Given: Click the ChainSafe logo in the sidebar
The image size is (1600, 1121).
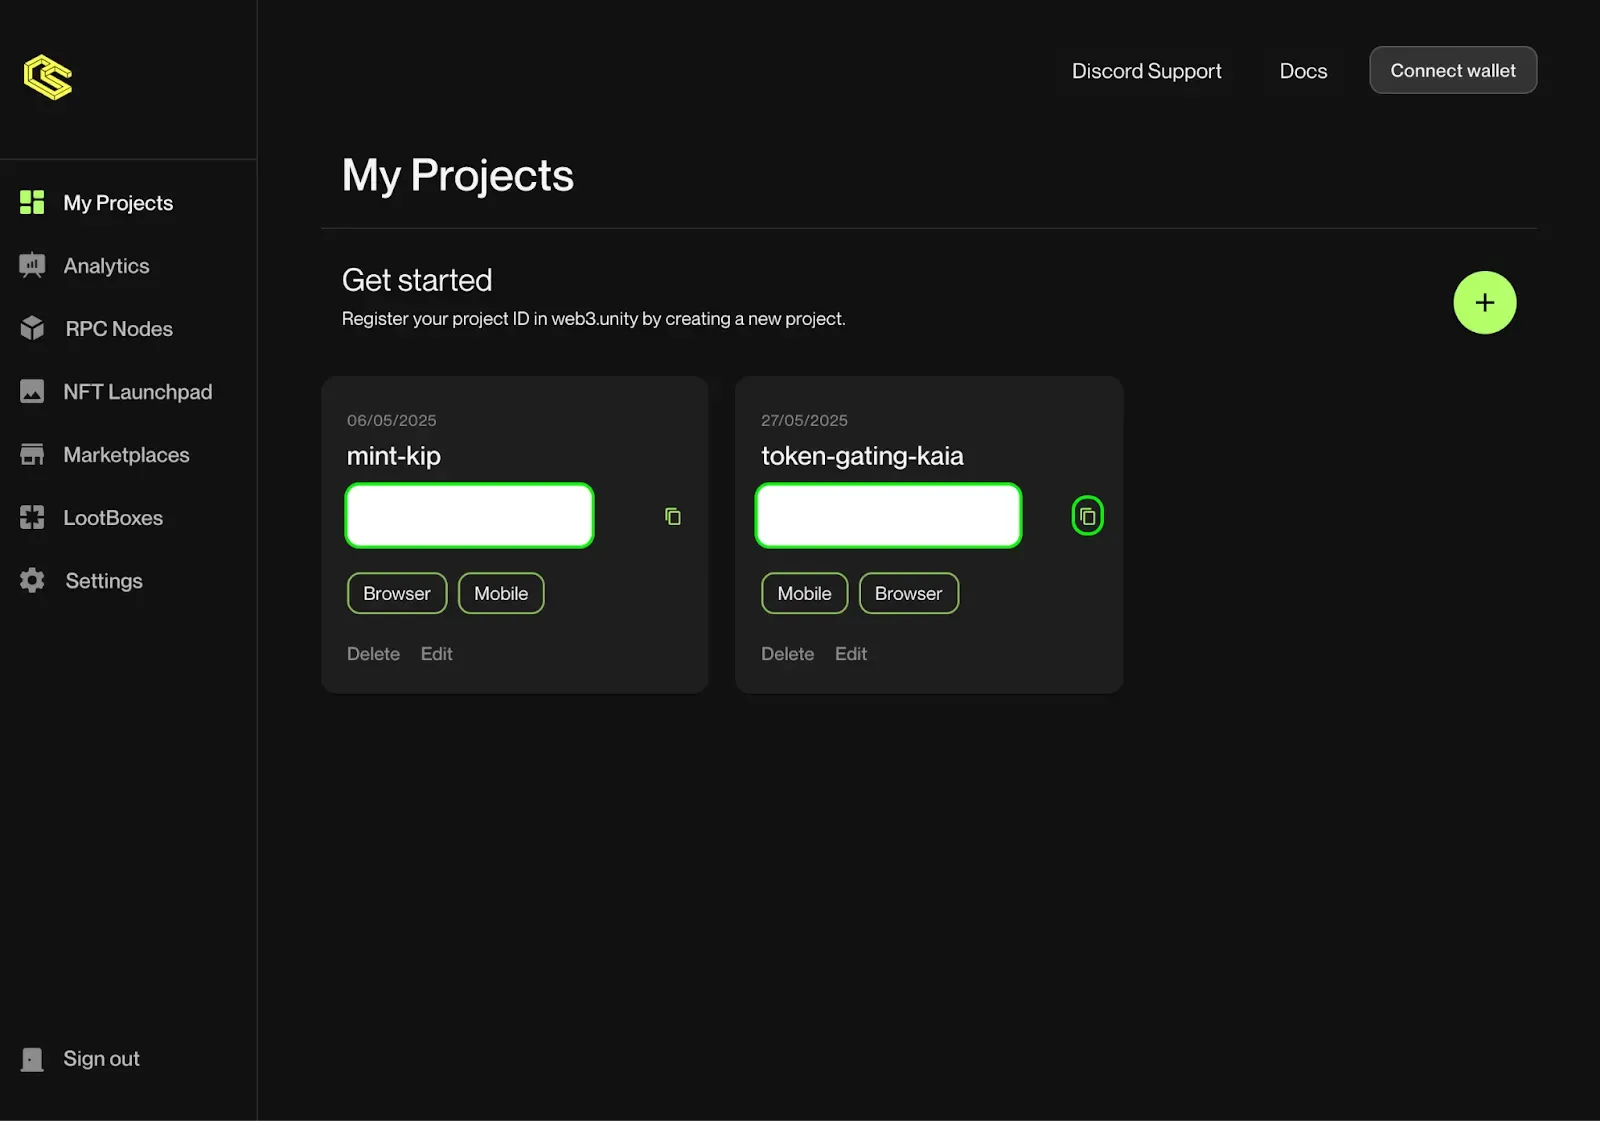Looking at the screenshot, I should point(48,78).
